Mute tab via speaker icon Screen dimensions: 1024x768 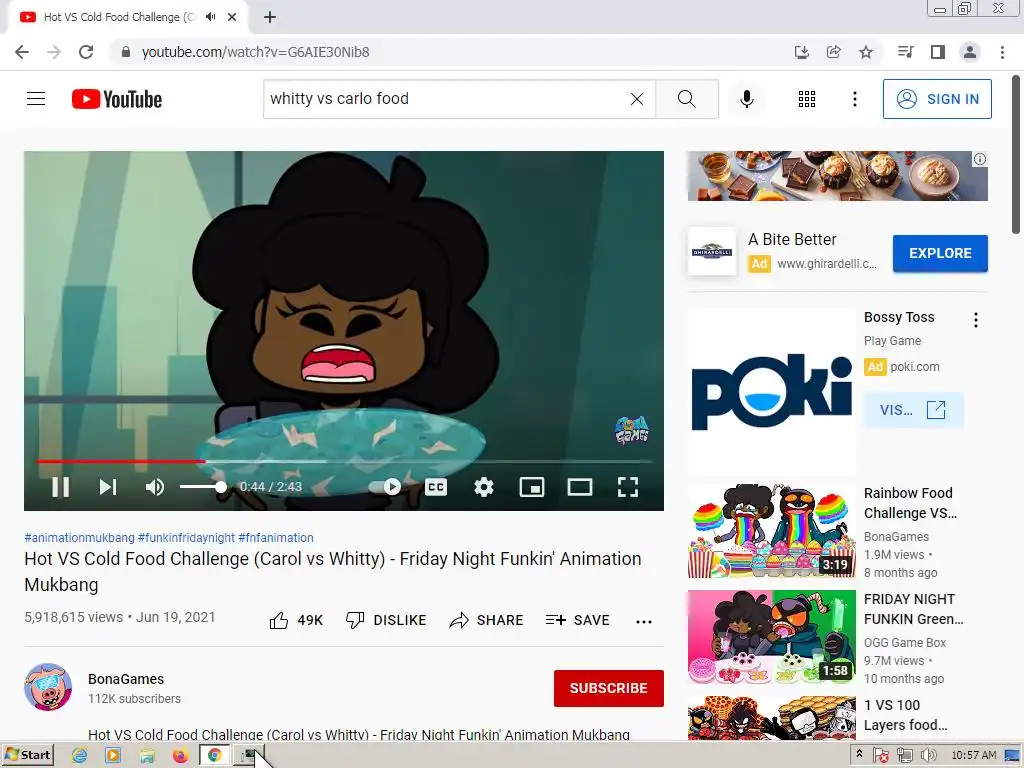tap(210, 17)
